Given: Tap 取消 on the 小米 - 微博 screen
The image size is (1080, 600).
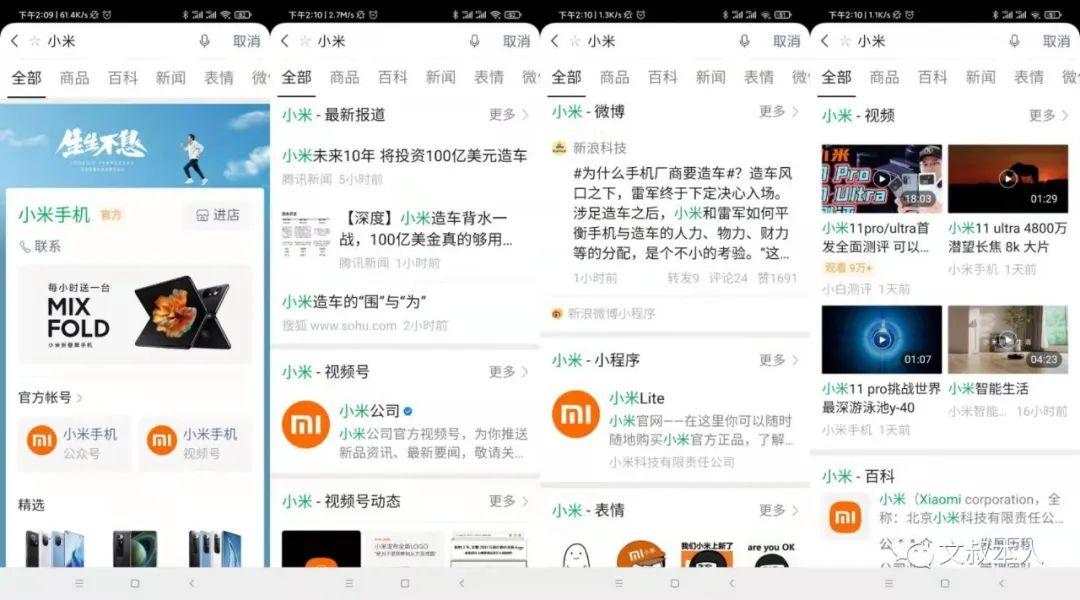Looking at the screenshot, I should click(x=787, y=41).
